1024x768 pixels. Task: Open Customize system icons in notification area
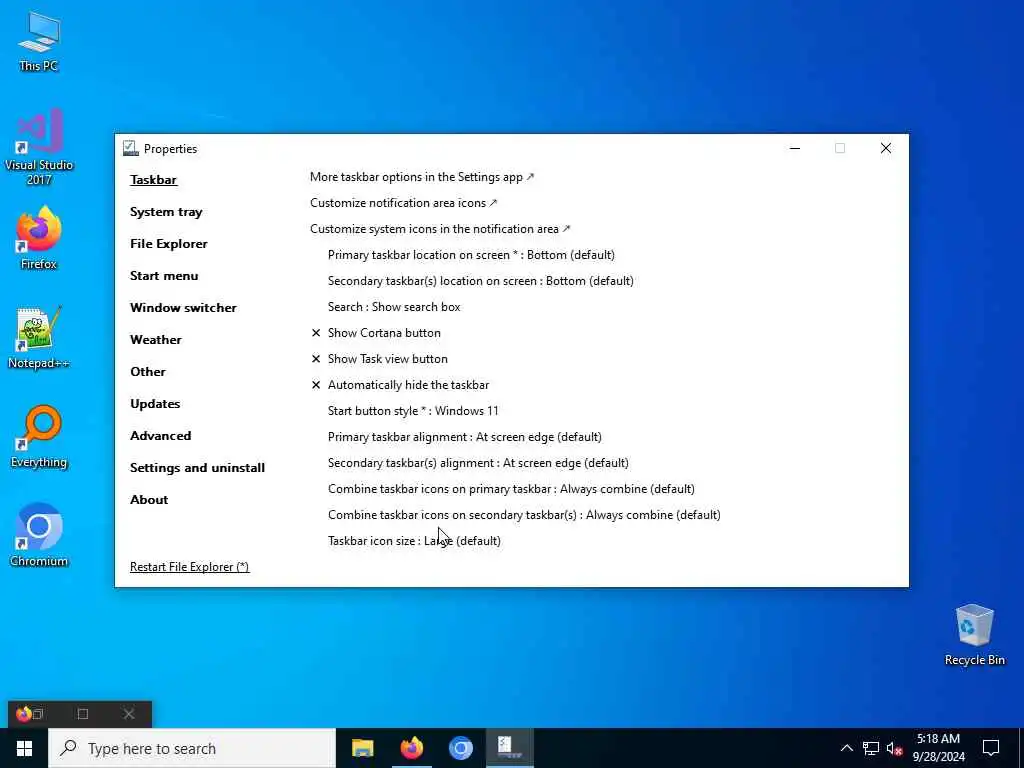tap(440, 229)
